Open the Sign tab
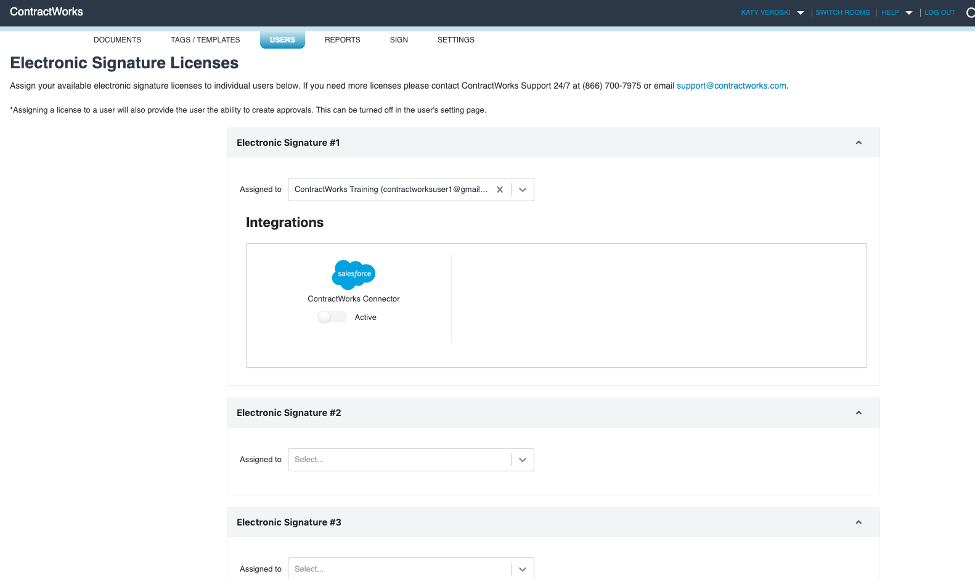Screen dimensions: 977x579 tap(399, 40)
